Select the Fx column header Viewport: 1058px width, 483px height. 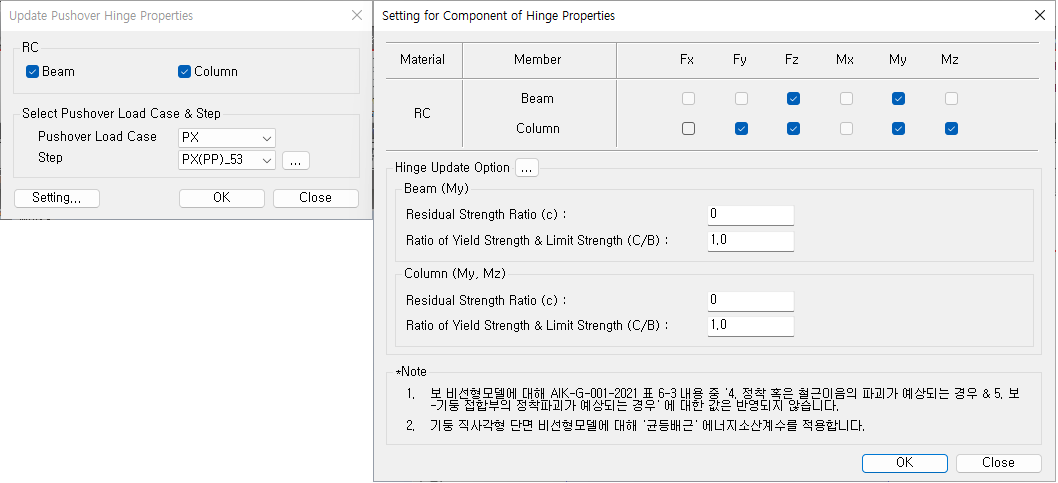[687, 59]
